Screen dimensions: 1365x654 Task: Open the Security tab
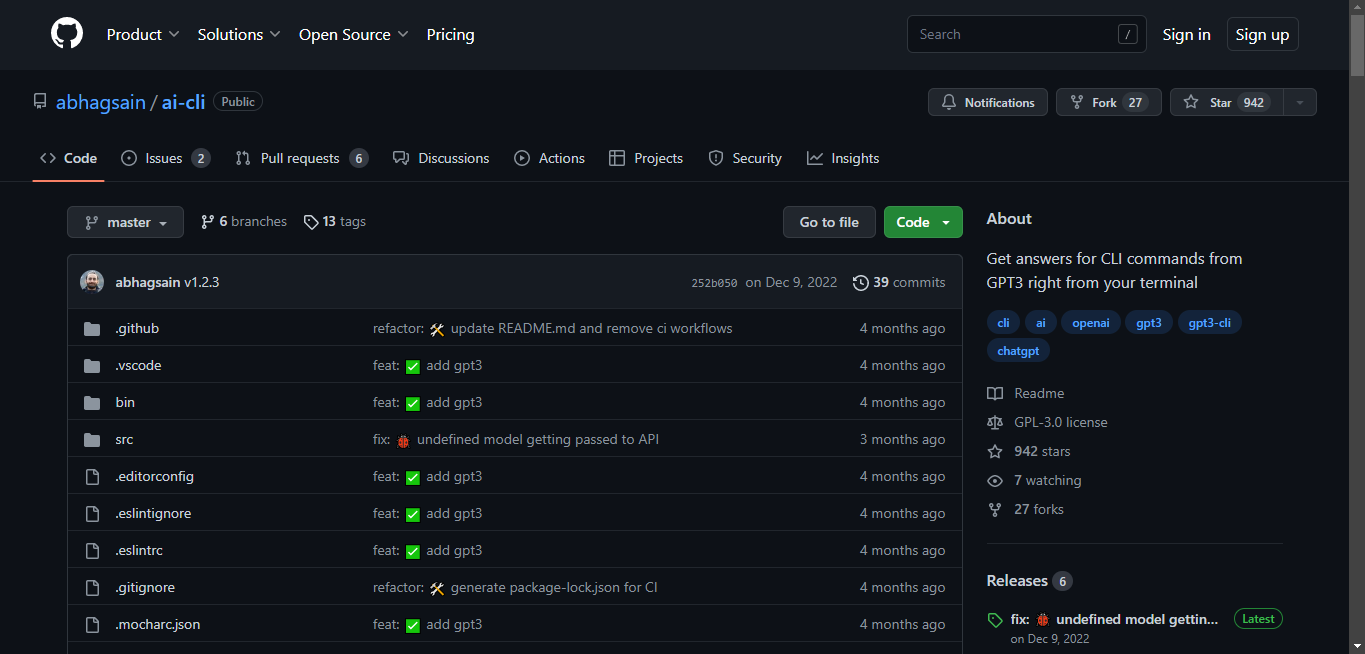click(745, 158)
